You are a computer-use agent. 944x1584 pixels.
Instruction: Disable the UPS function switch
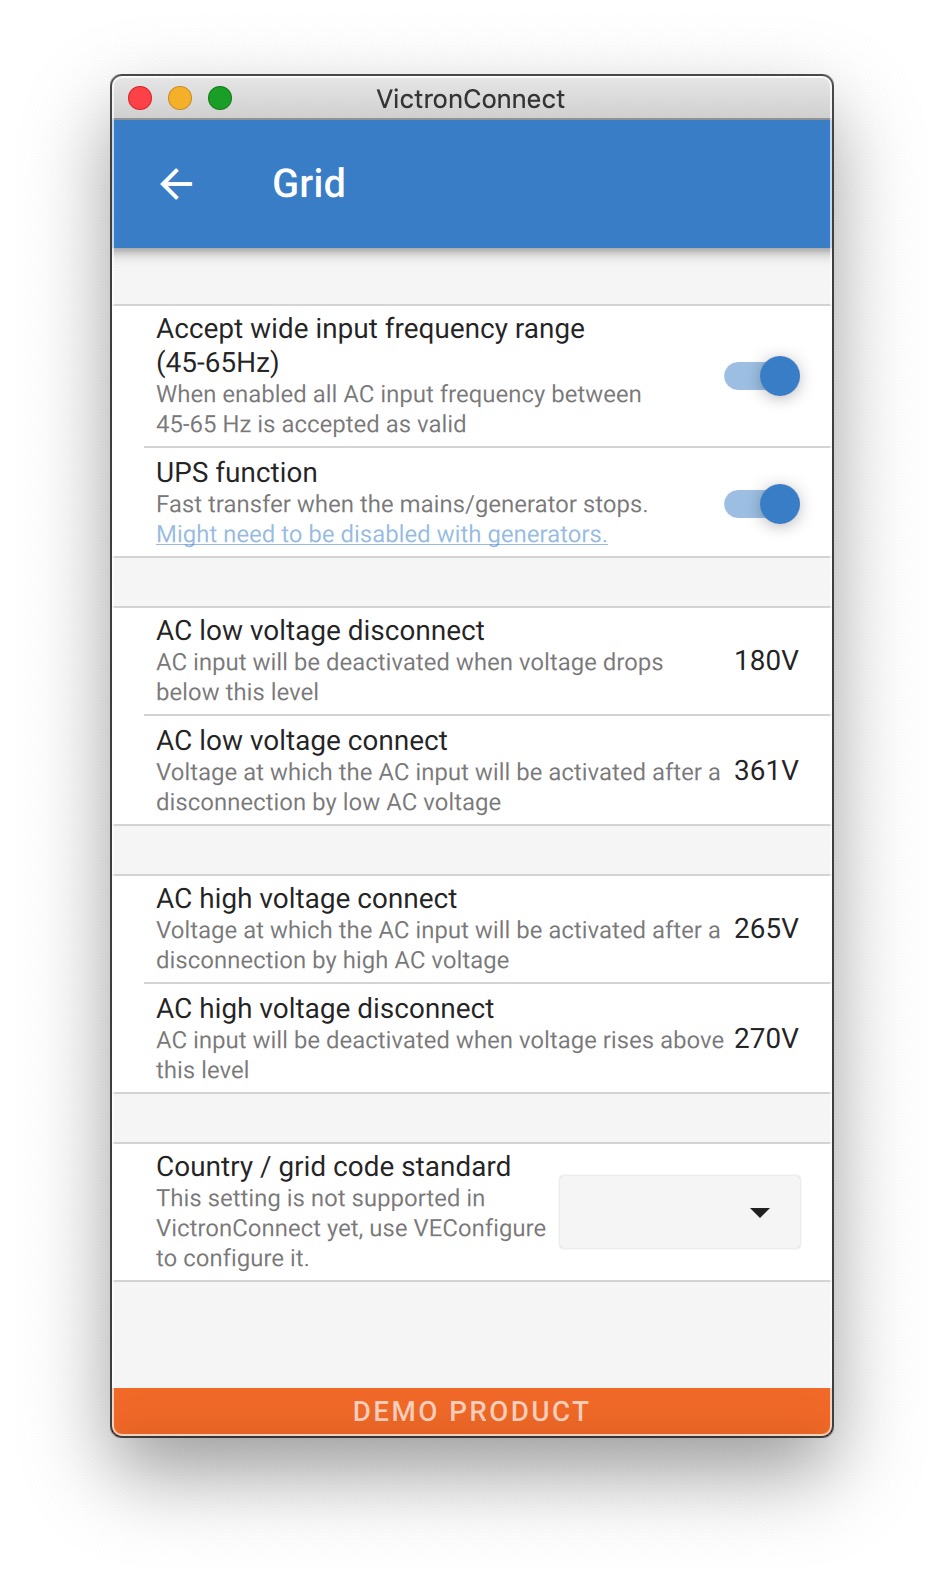pos(762,504)
